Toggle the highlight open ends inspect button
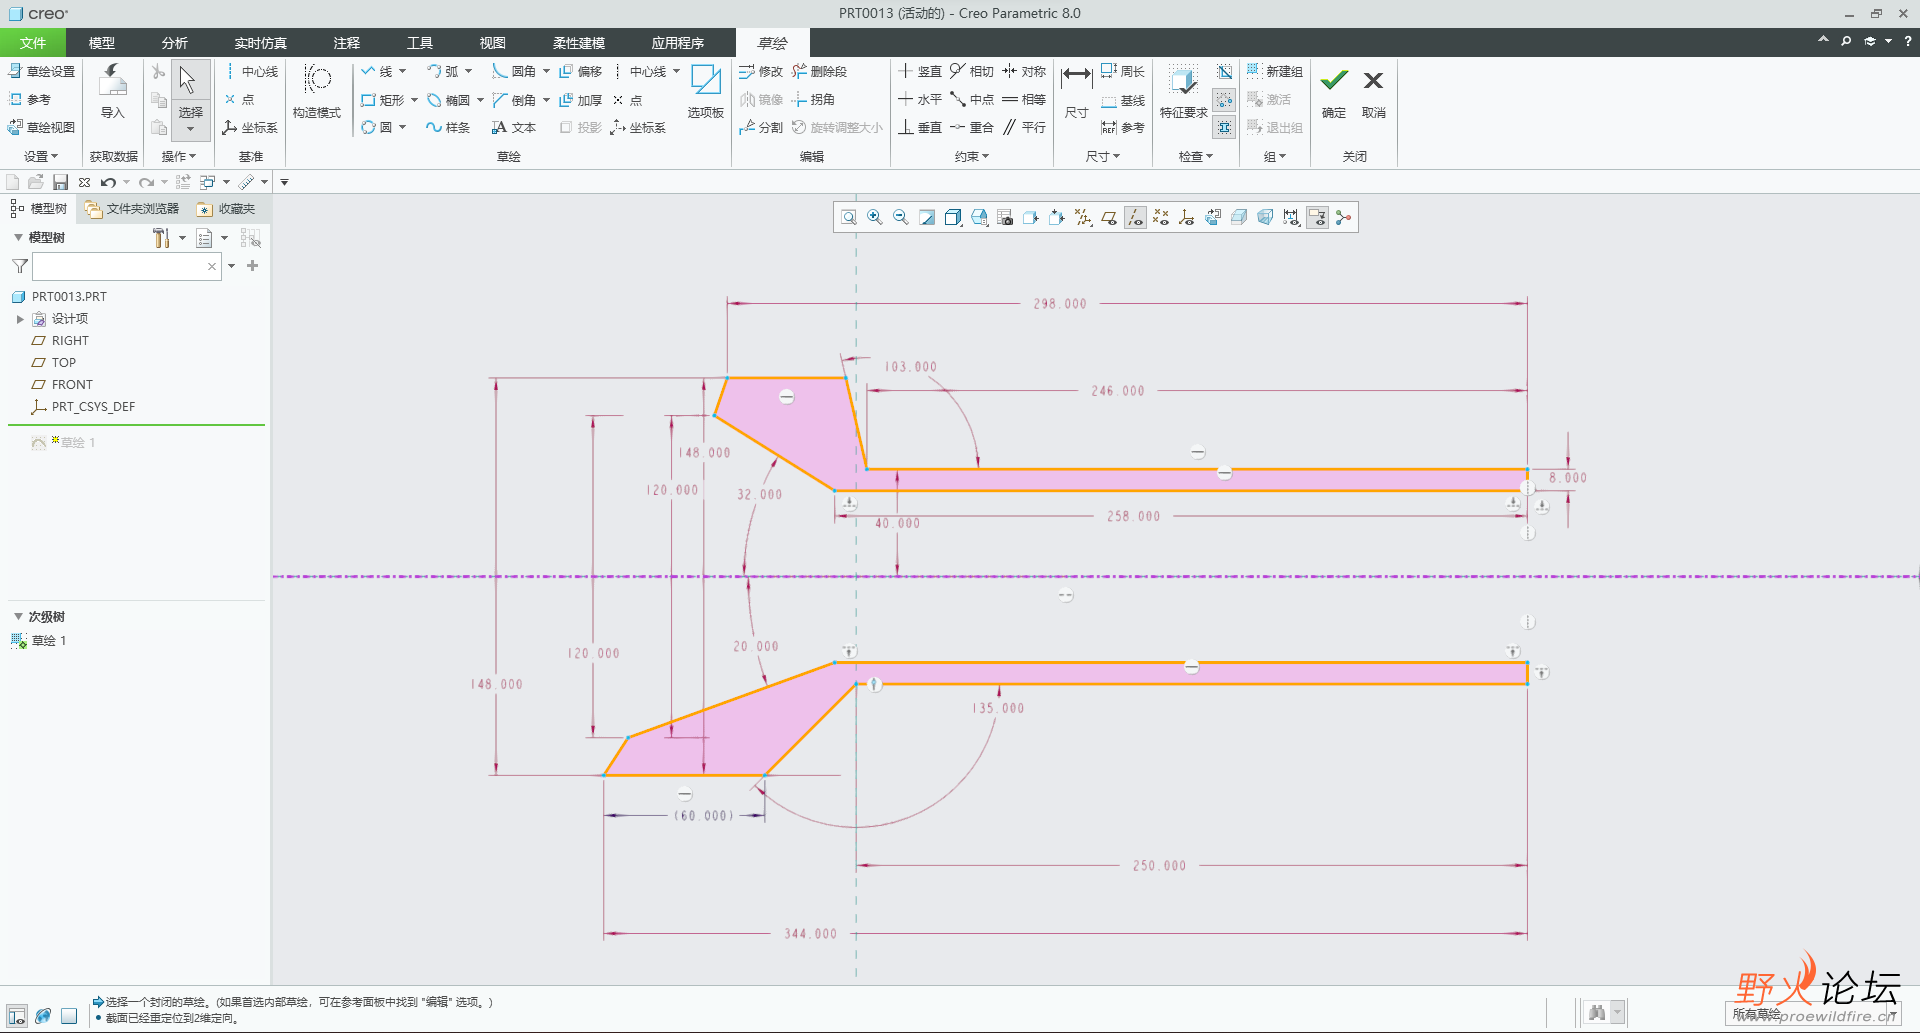The height and width of the screenshot is (1033, 1920). pyautogui.click(x=1224, y=99)
